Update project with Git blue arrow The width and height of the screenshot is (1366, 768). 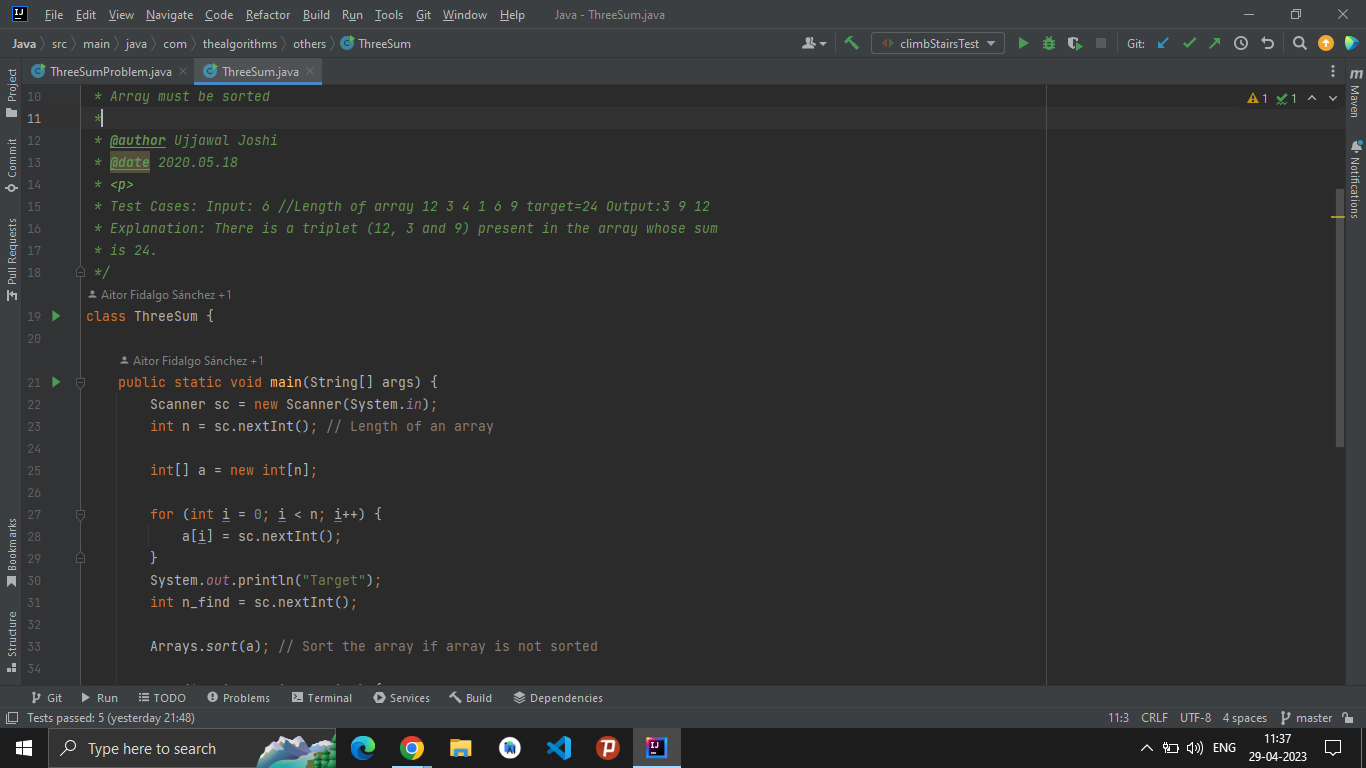1163,43
